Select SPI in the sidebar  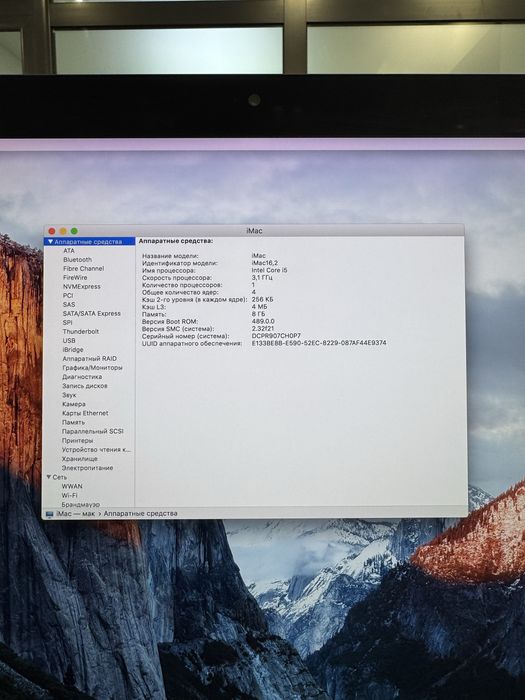tap(67, 322)
